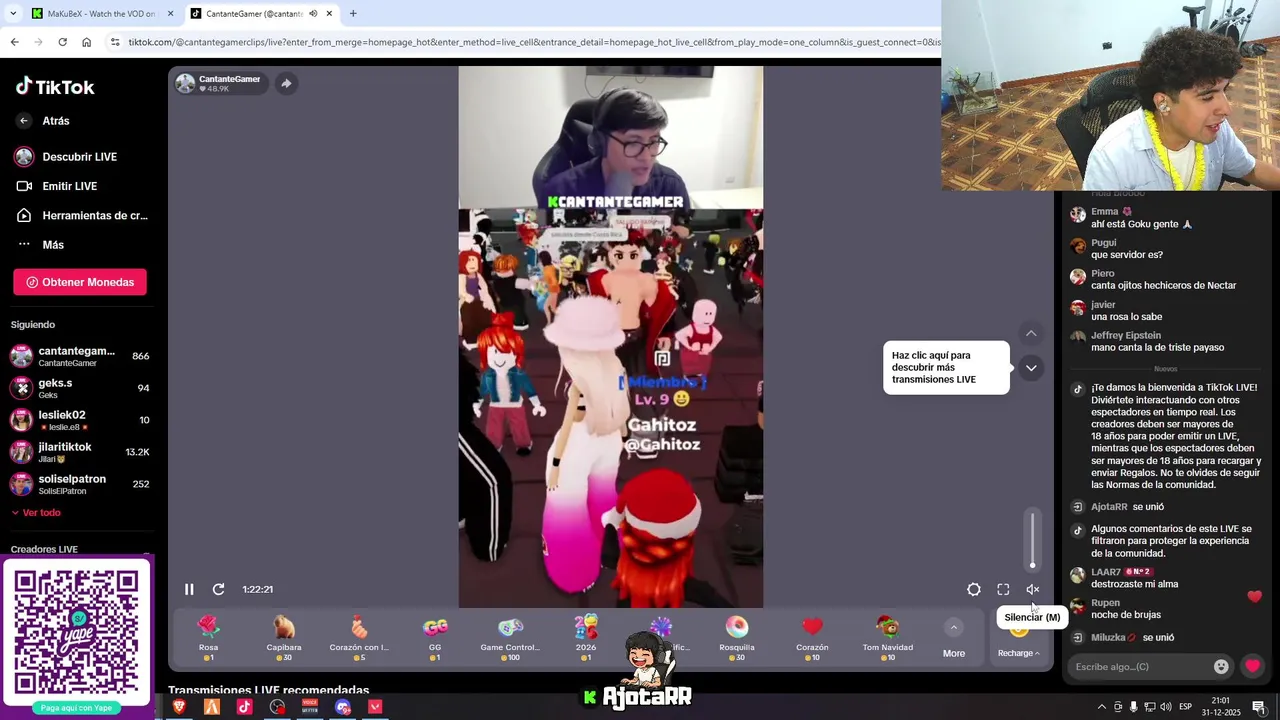Switch the ESP keyboard language
Screen dimensions: 1280x720
click(1185, 707)
